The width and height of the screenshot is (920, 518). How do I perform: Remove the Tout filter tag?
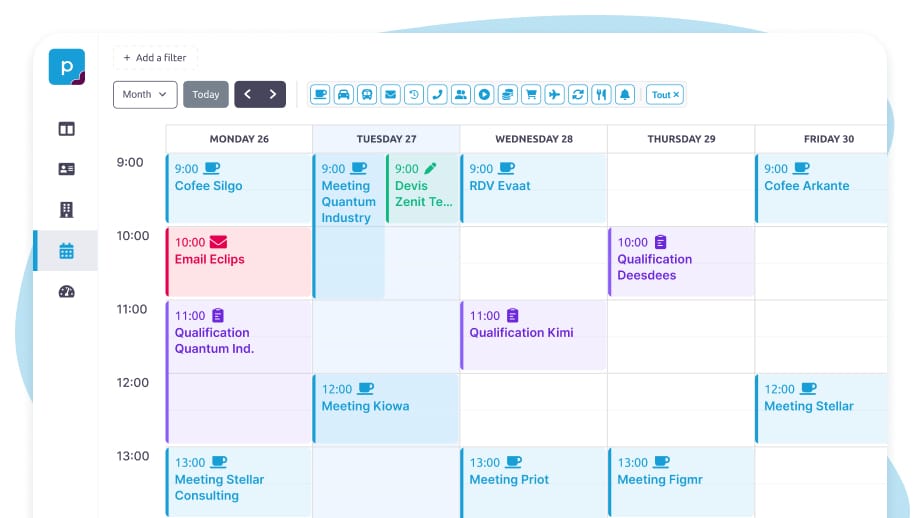point(676,95)
